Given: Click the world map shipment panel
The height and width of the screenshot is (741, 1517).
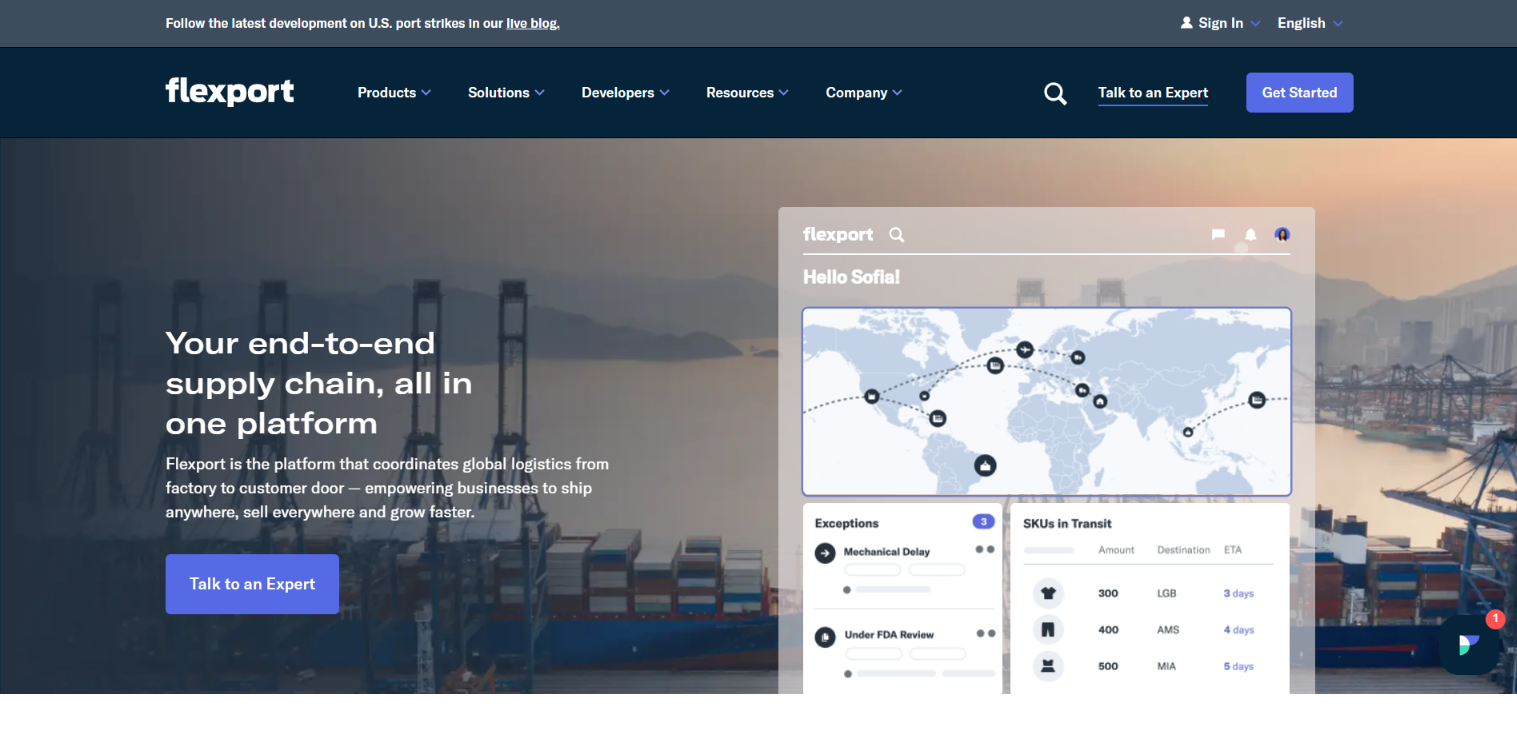Looking at the screenshot, I should click(1046, 402).
